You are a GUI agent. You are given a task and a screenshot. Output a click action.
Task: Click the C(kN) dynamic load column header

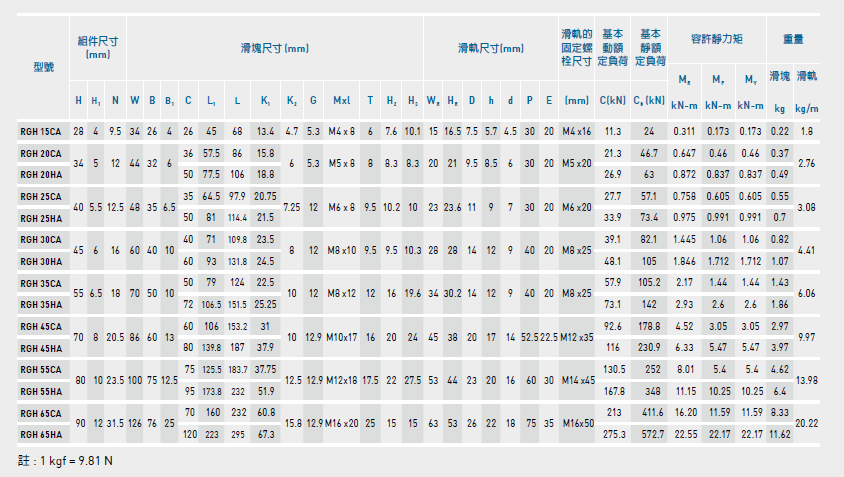click(x=613, y=100)
